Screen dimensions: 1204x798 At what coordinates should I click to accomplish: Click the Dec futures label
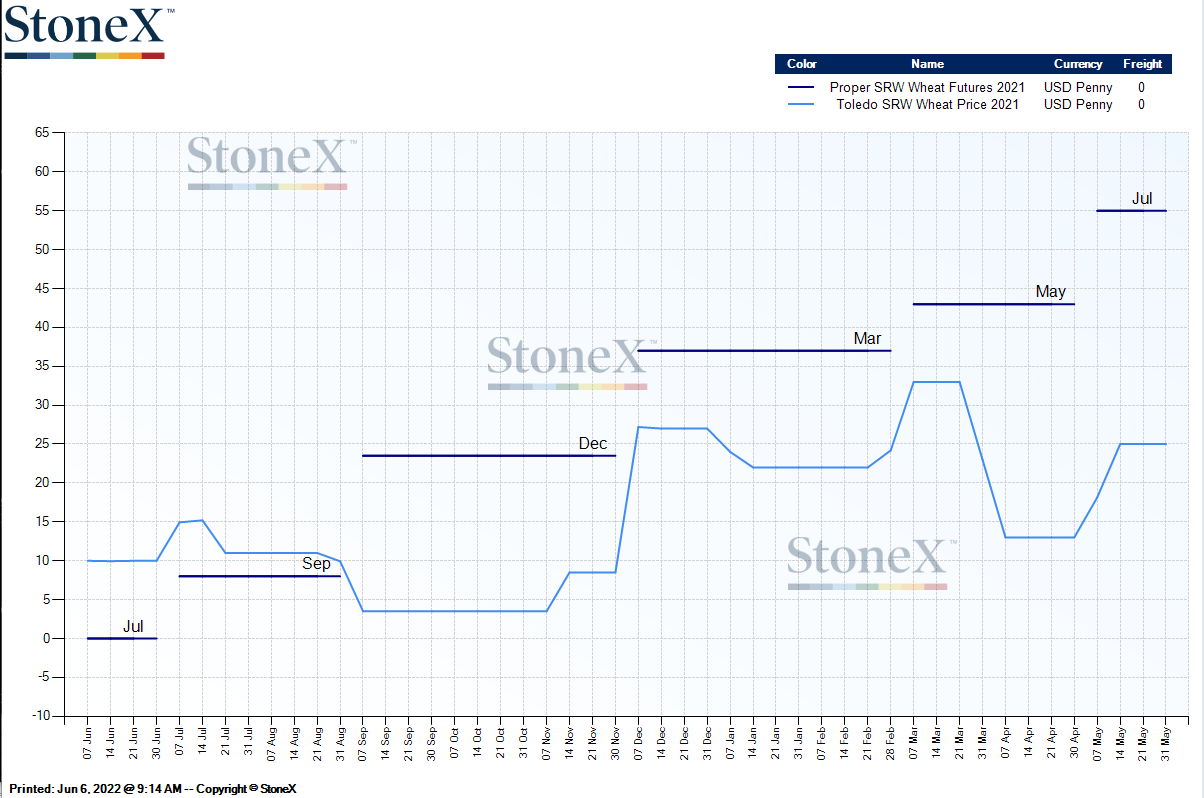point(593,444)
